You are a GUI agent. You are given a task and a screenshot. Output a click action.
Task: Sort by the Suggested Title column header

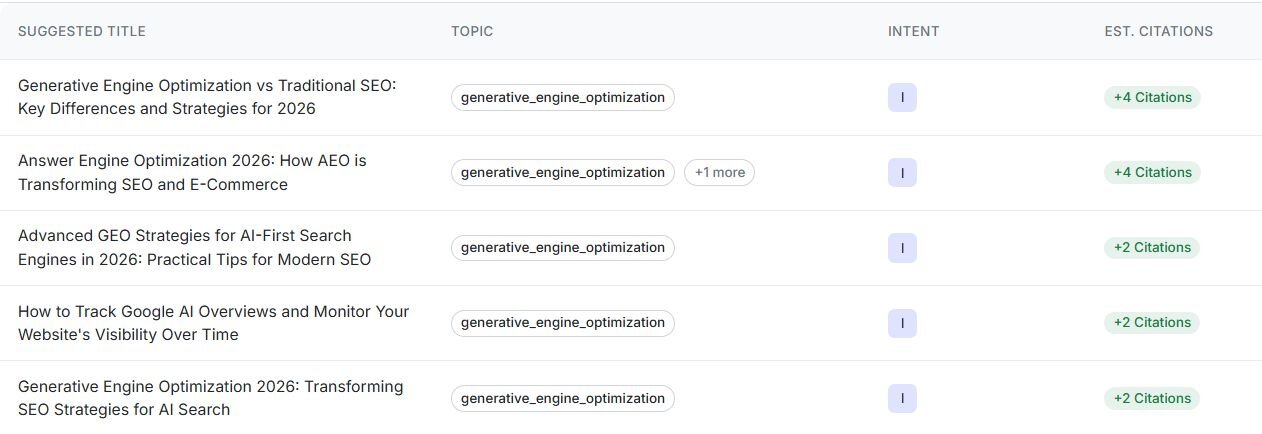82,31
